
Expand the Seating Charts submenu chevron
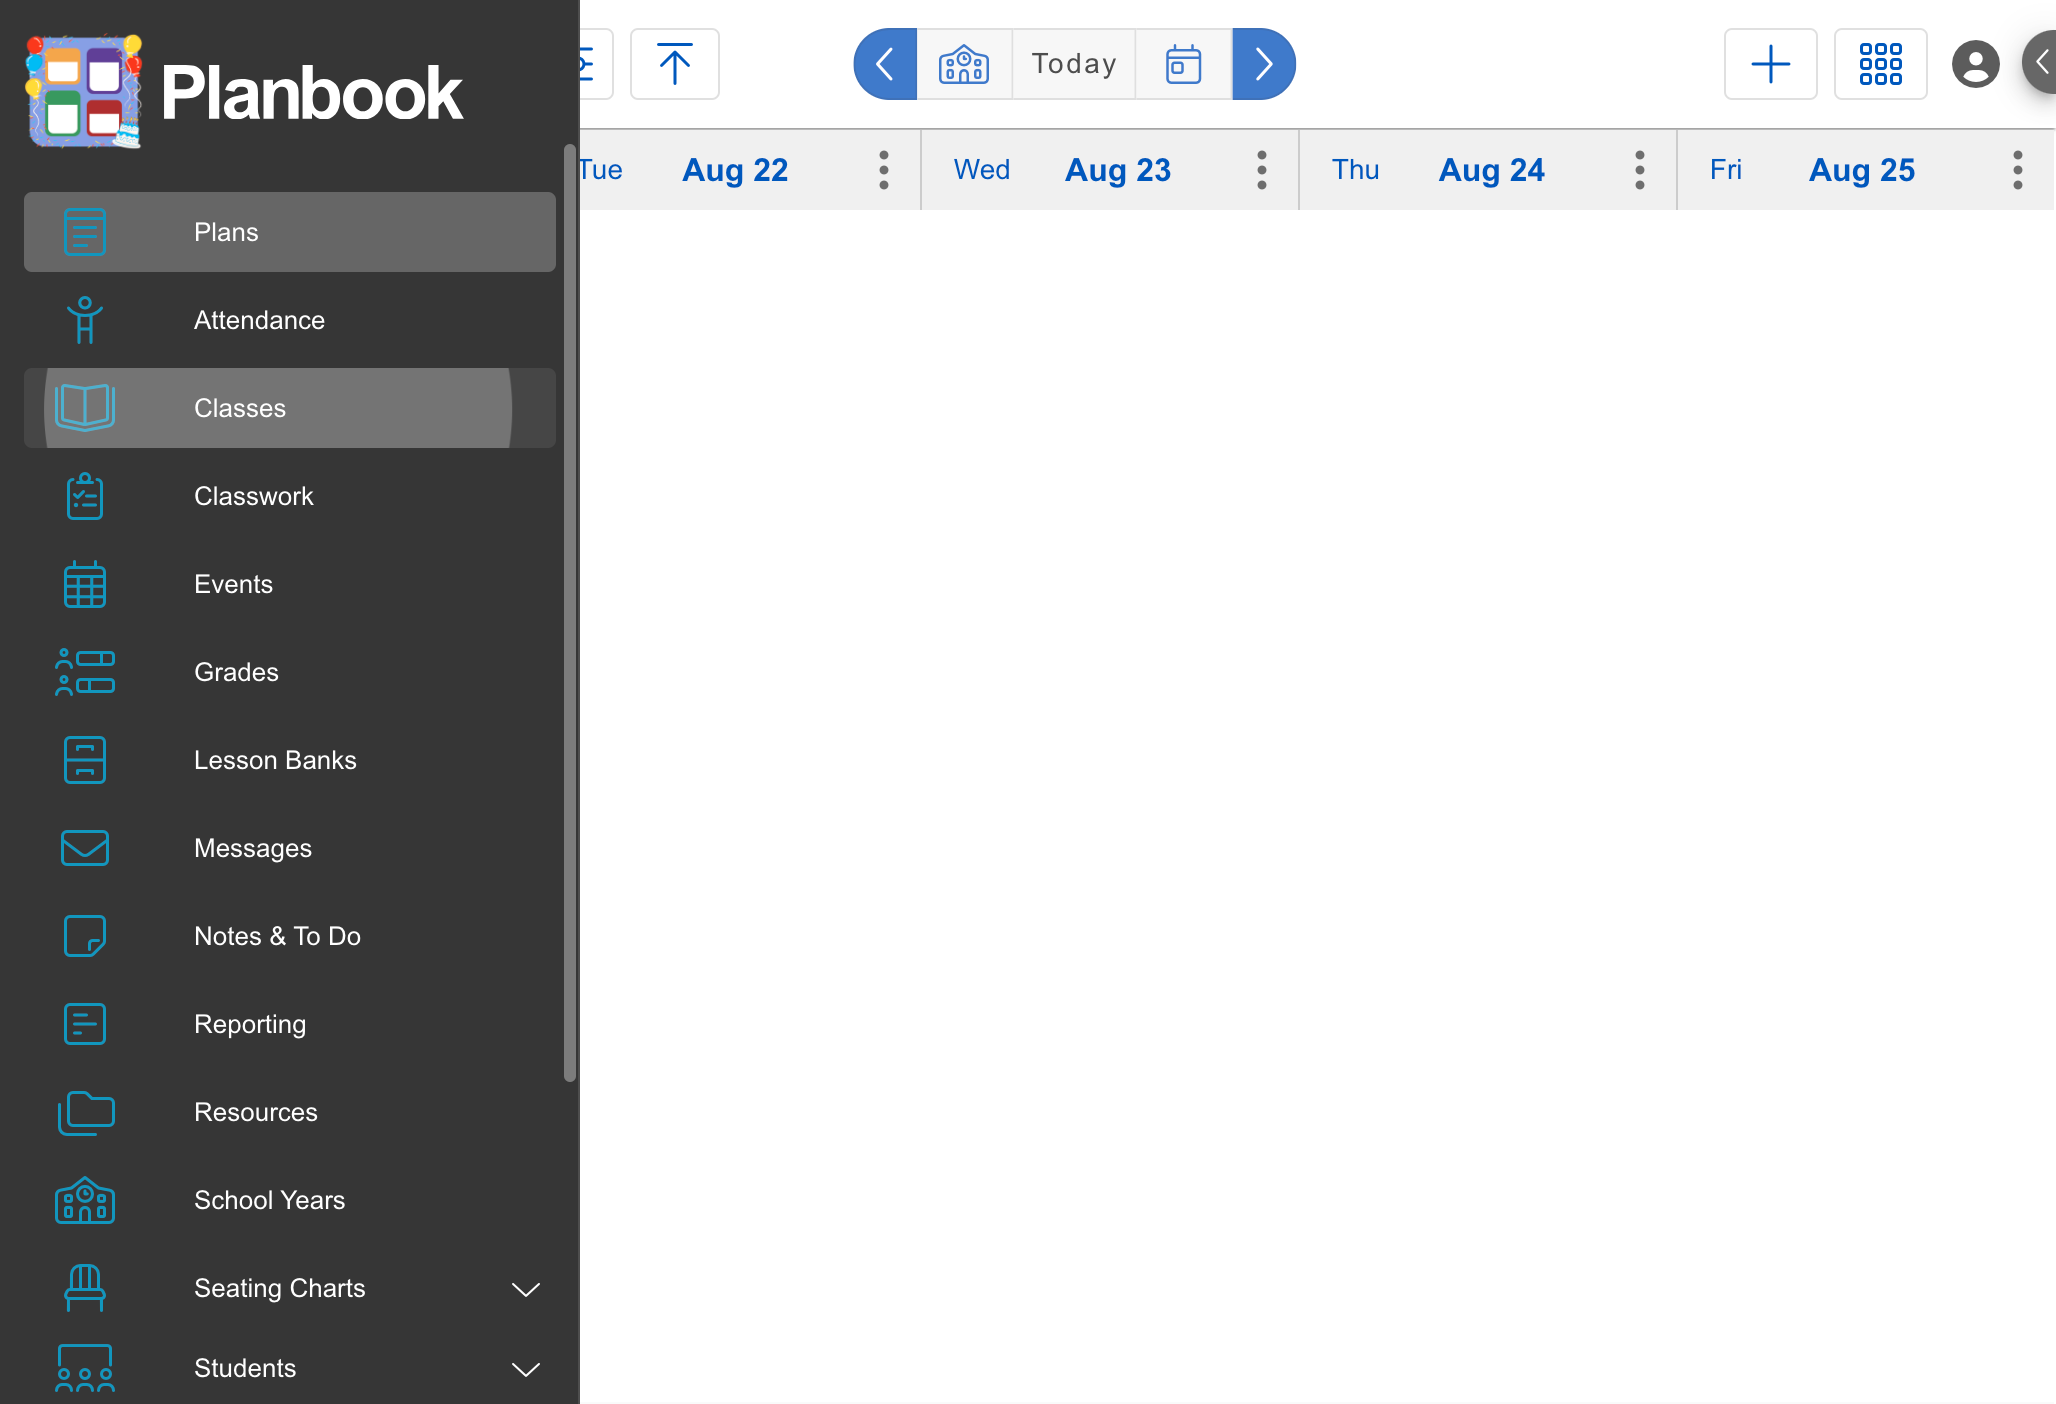pyautogui.click(x=526, y=1289)
